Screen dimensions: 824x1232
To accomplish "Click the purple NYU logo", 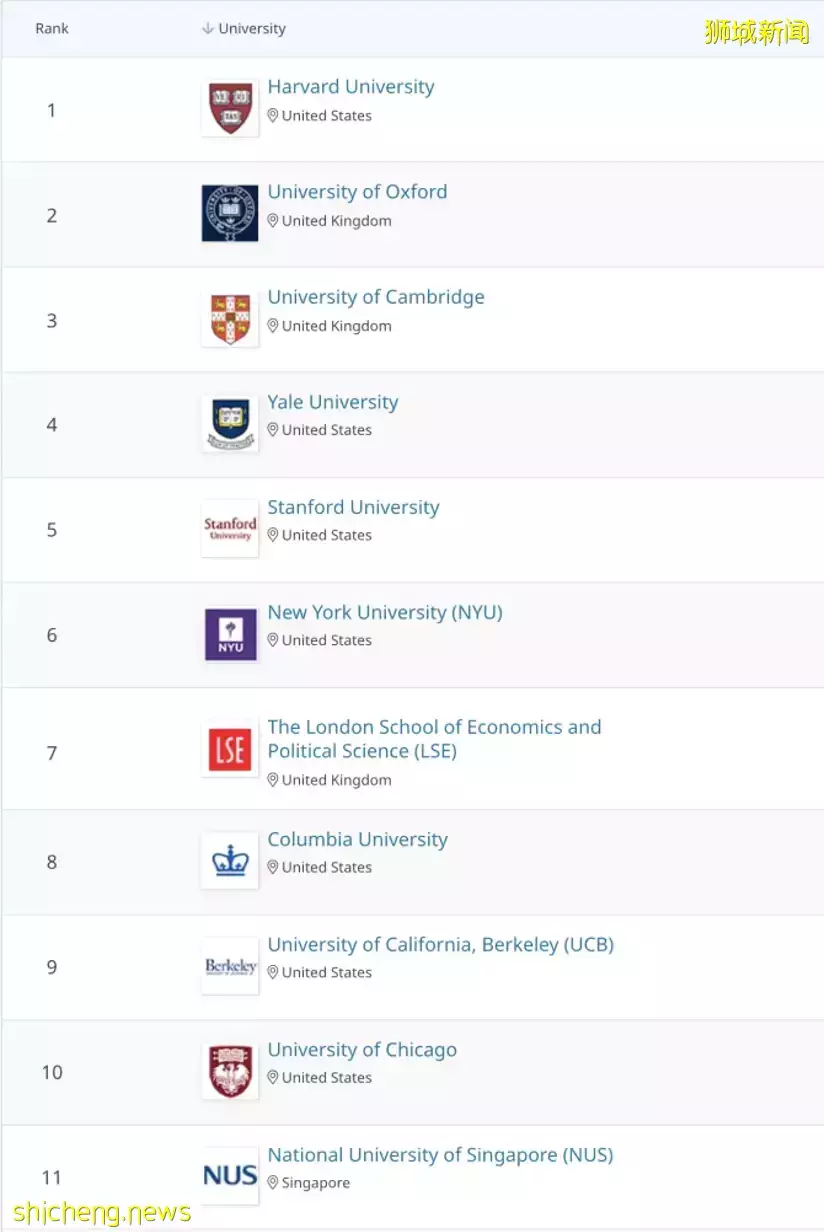I will 230,635.
